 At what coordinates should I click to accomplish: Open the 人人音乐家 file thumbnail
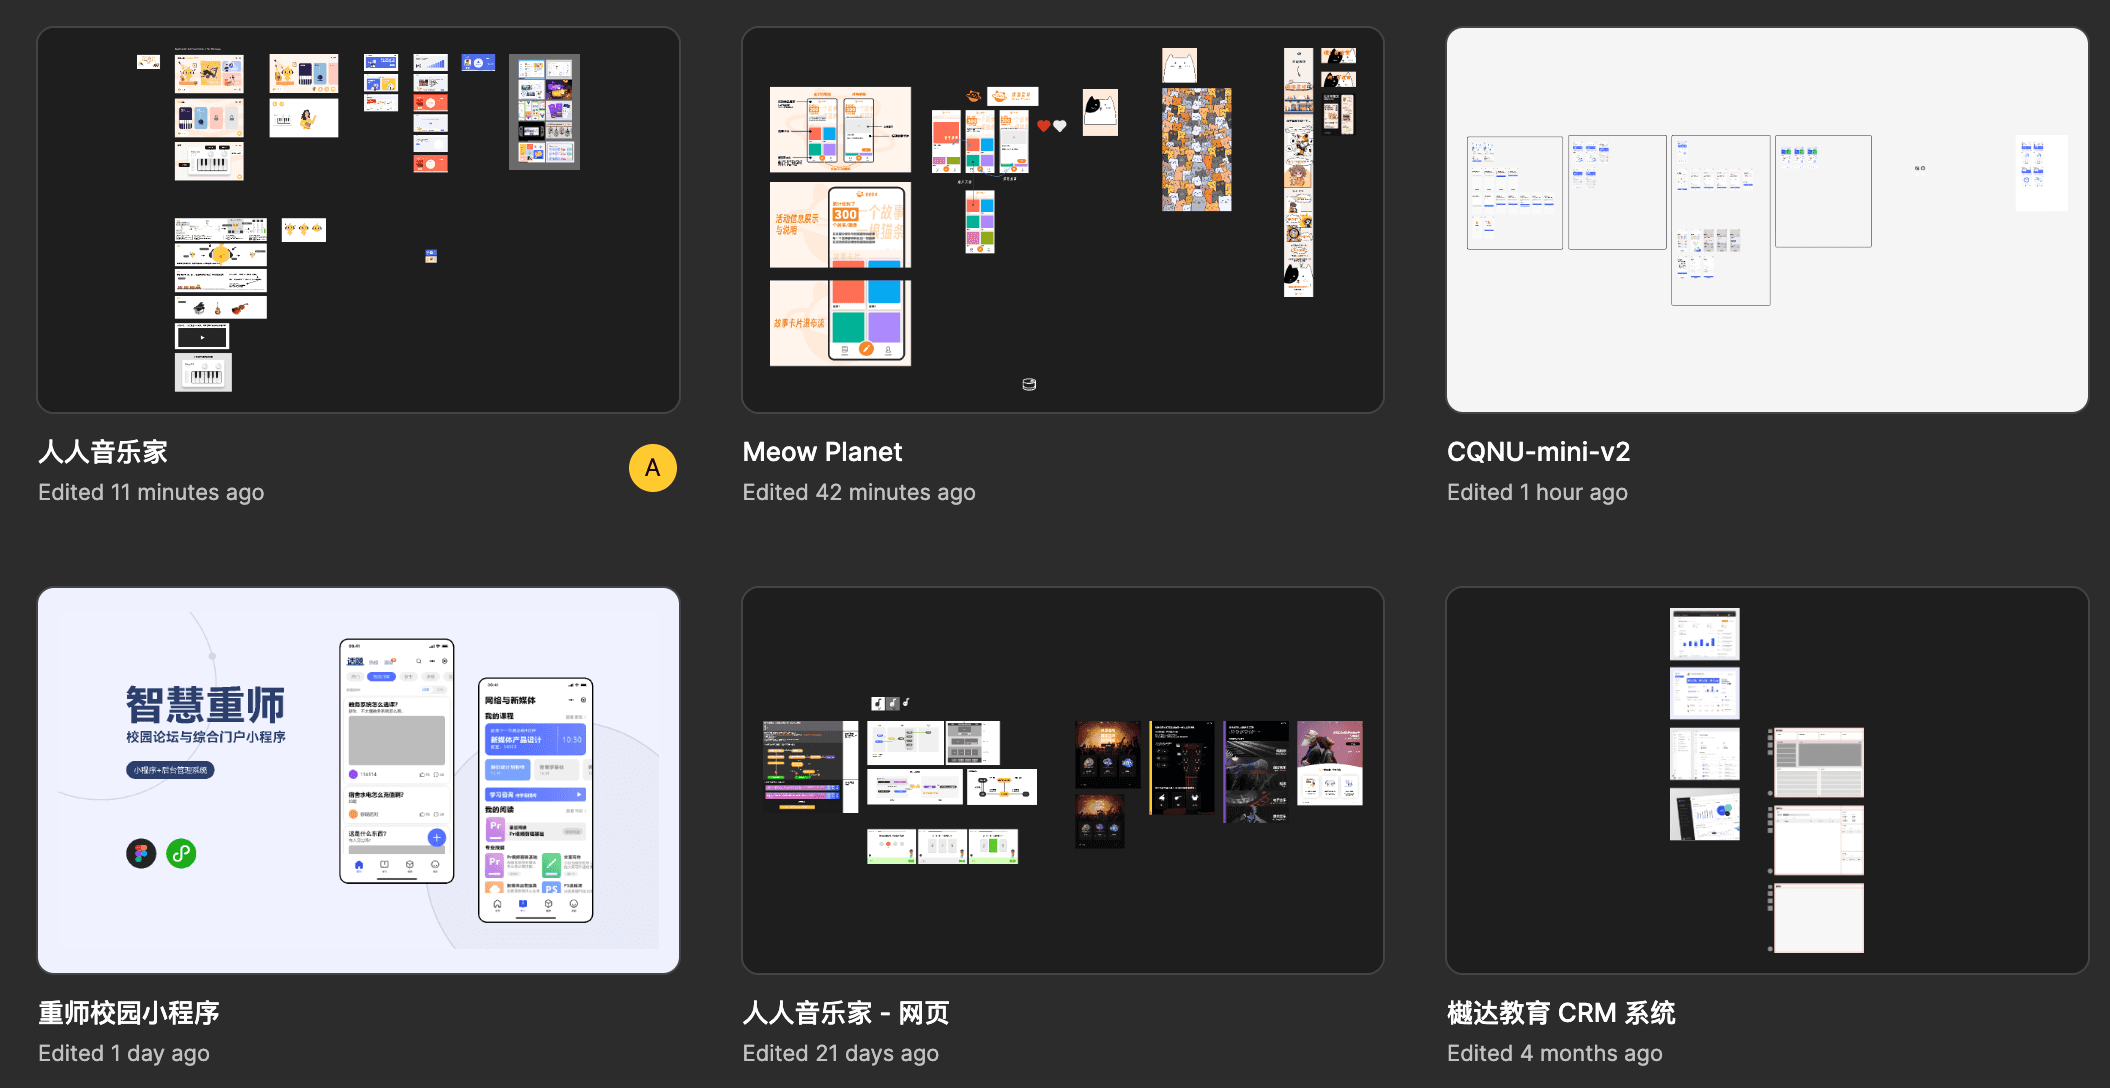(358, 220)
